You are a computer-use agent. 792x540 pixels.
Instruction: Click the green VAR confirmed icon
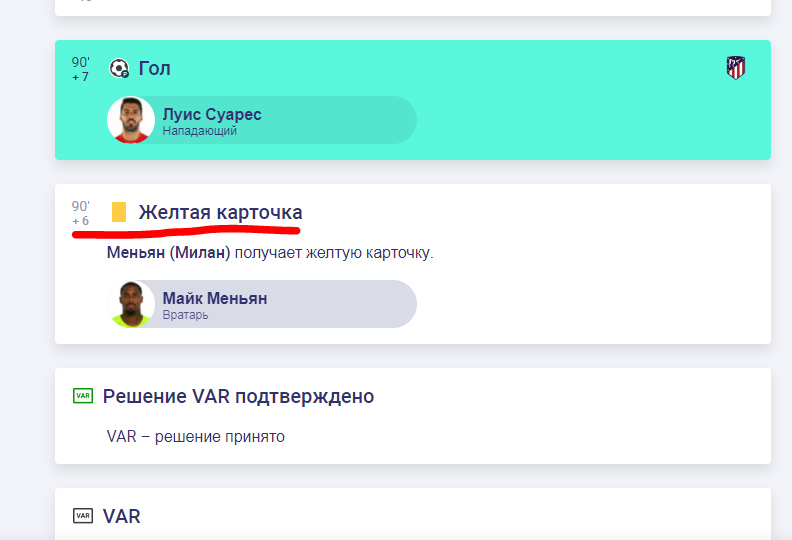click(x=83, y=396)
